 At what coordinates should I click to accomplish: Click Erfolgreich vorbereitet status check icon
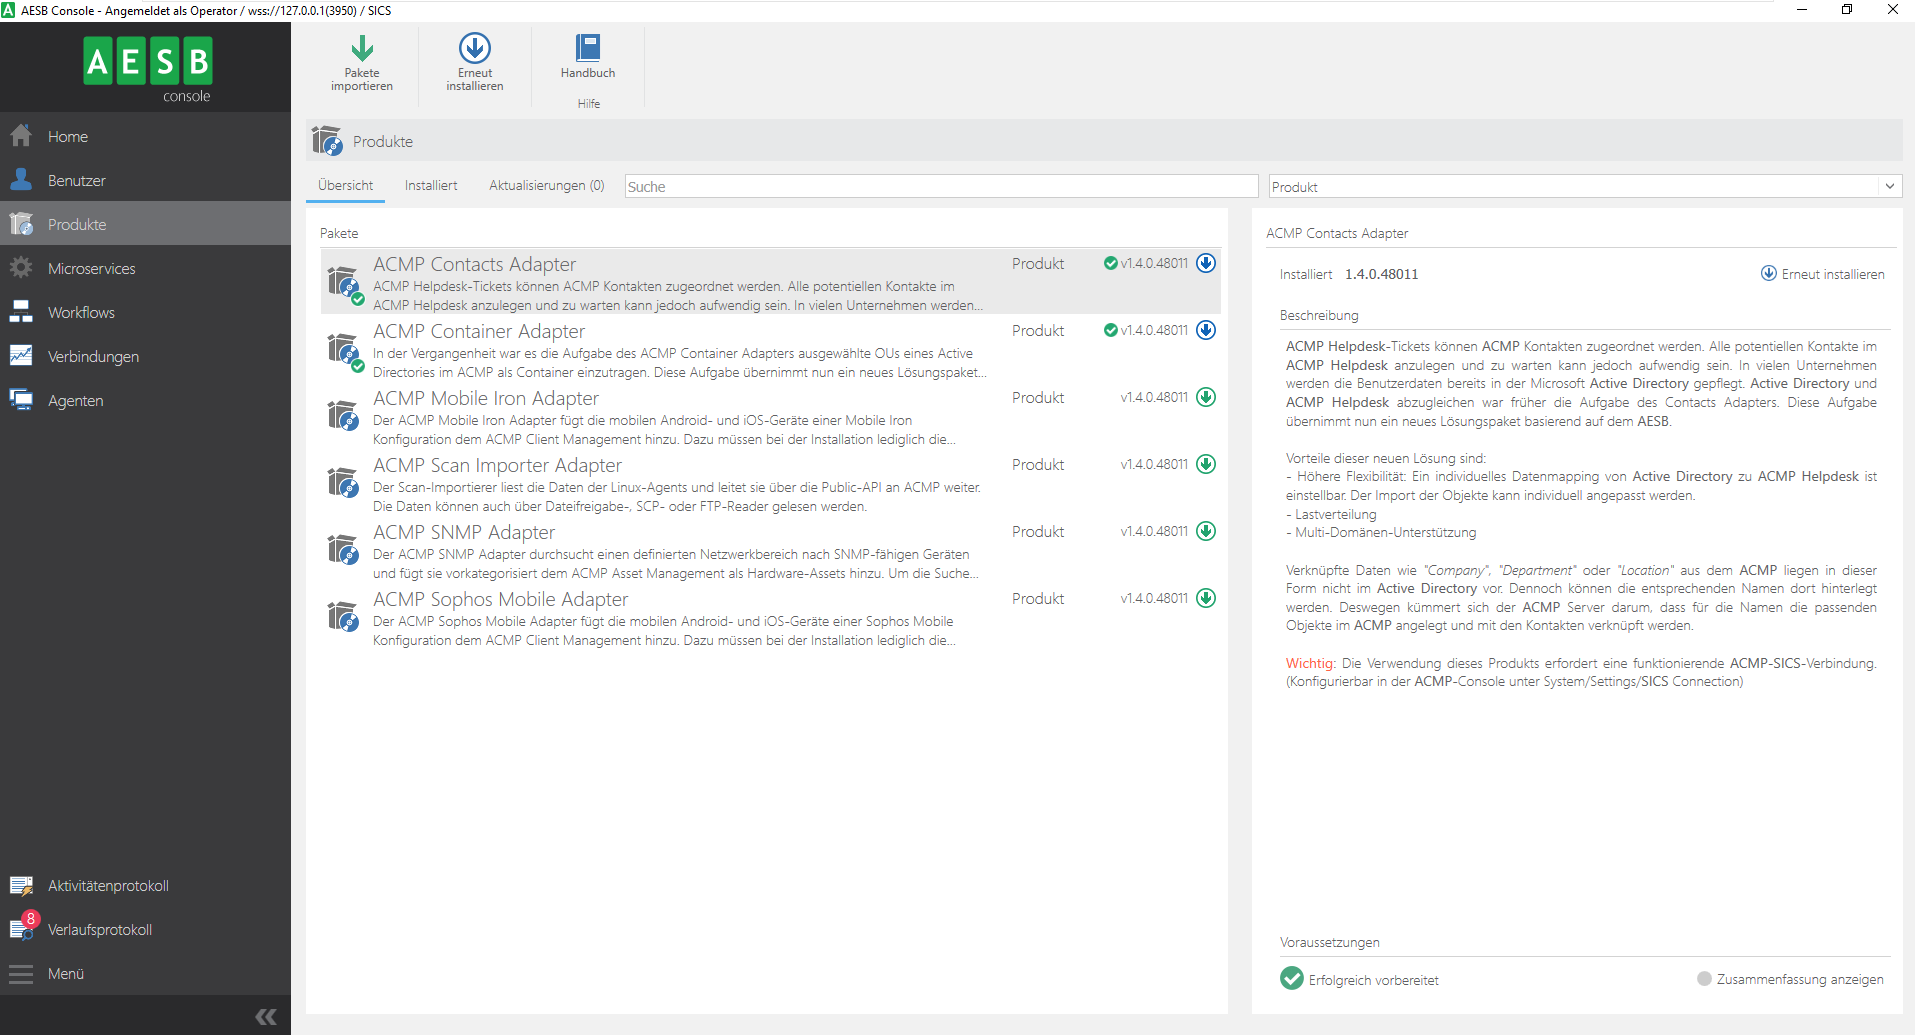tap(1291, 978)
